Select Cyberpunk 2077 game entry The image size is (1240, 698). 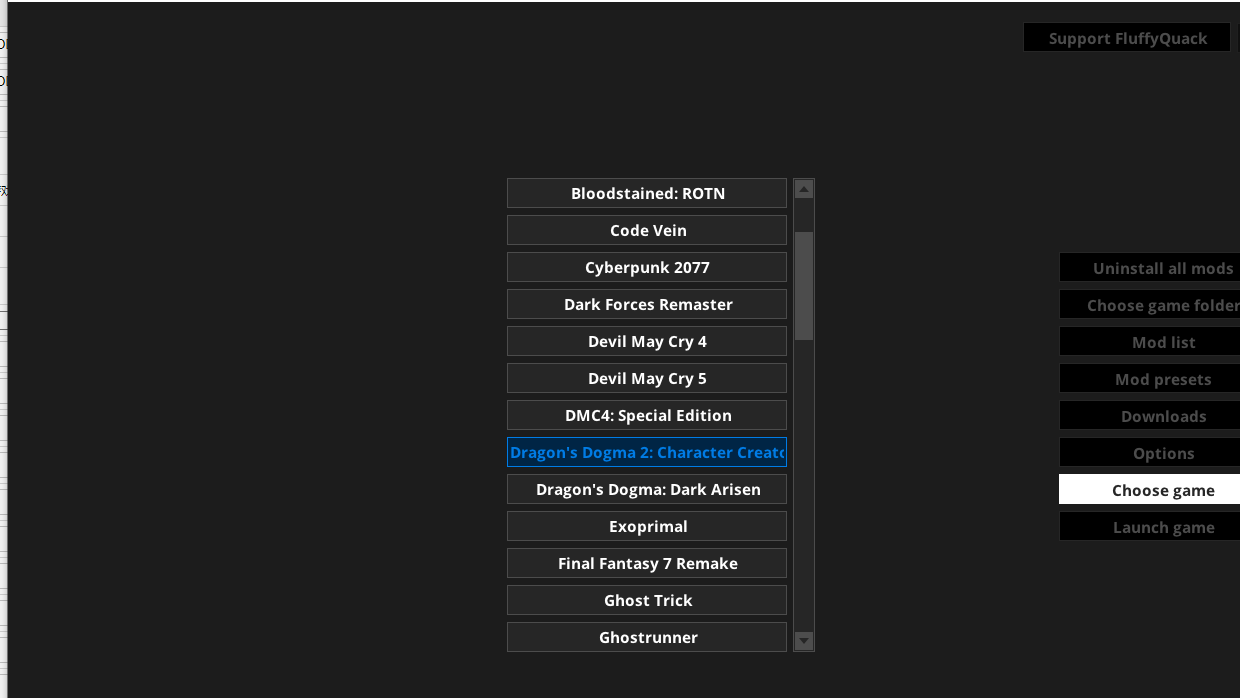pos(647,267)
